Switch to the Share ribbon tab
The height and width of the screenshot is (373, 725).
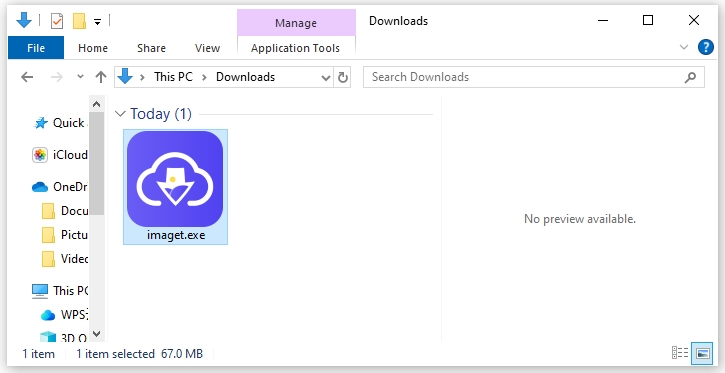[151, 48]
